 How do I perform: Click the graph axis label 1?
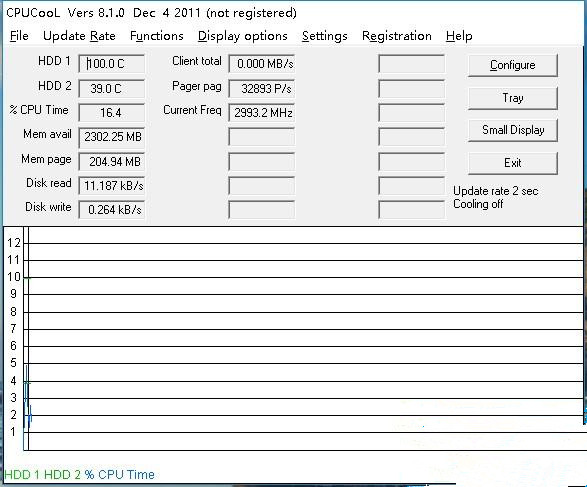(13, 432)
